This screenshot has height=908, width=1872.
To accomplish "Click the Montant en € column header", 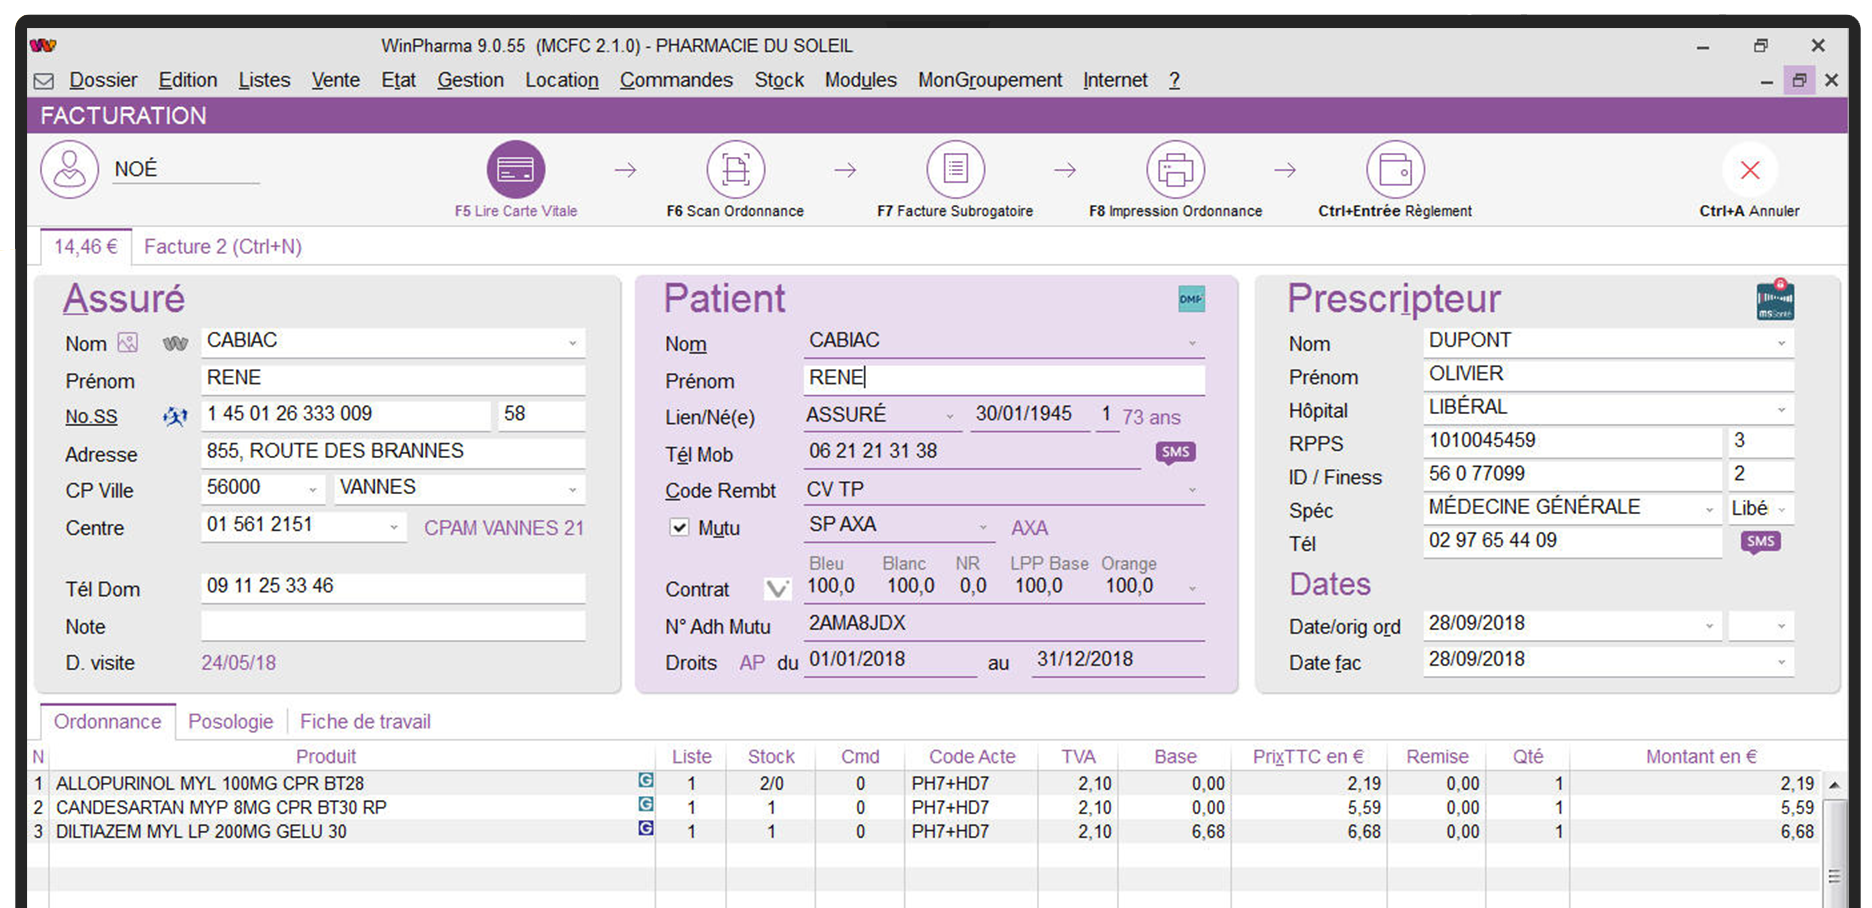I will (x=1701, y=757).
